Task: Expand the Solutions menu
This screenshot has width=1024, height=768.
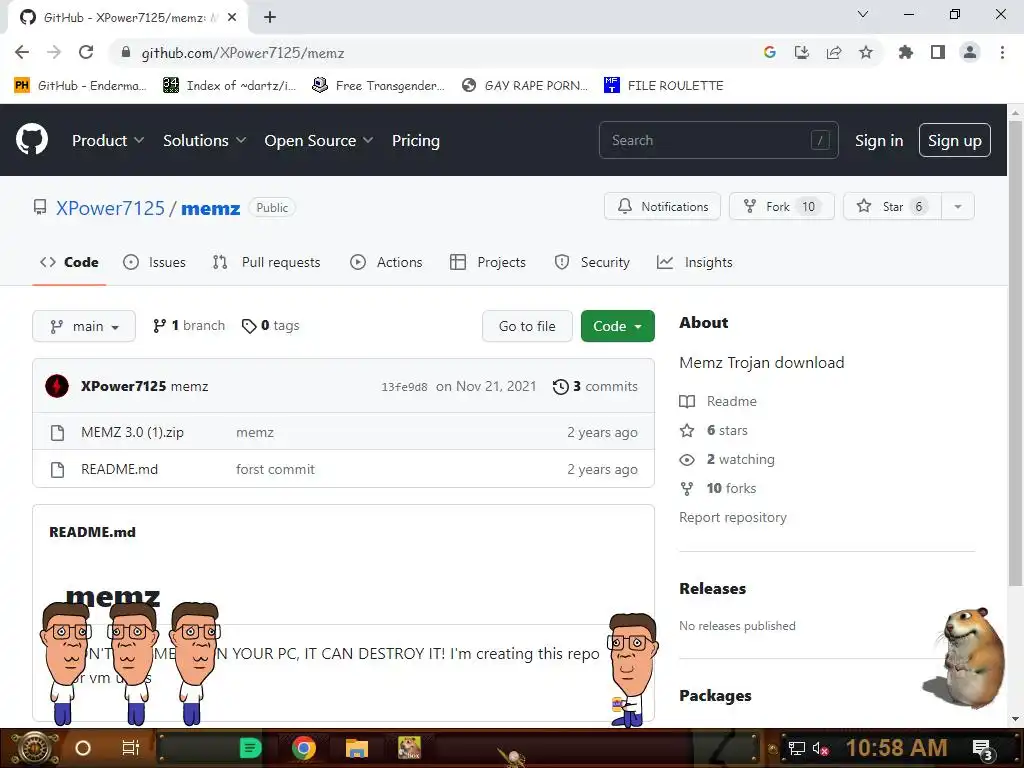Action: pos(204,140)
